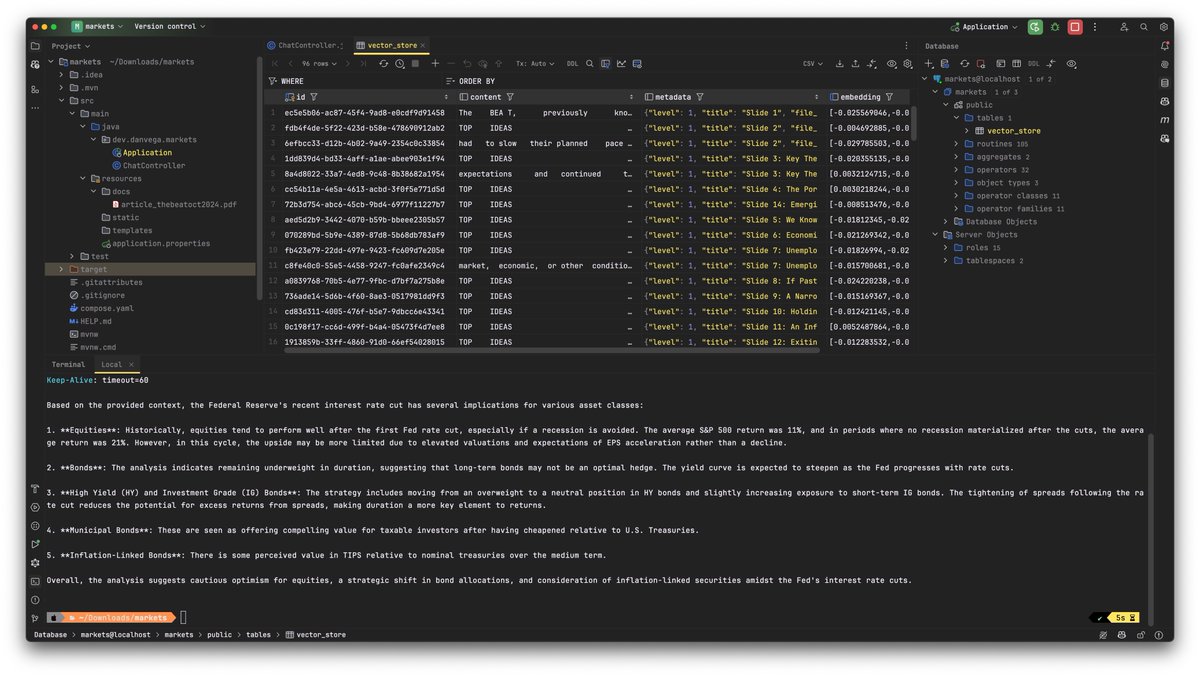Viewport: 1200px width, 676px height.
Task: Open table view settings gear icon
Action: pyautogui.click(x=907, y=64)
